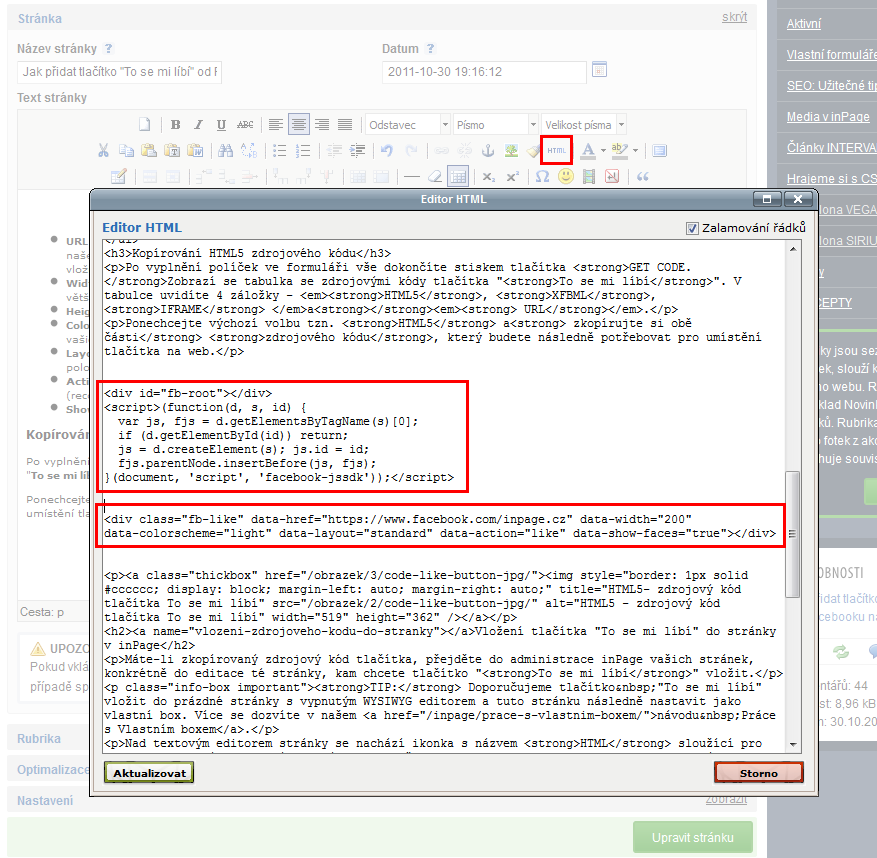Click the Název stránky input field
The image size is (877, 858).
[x=120, y=72]
